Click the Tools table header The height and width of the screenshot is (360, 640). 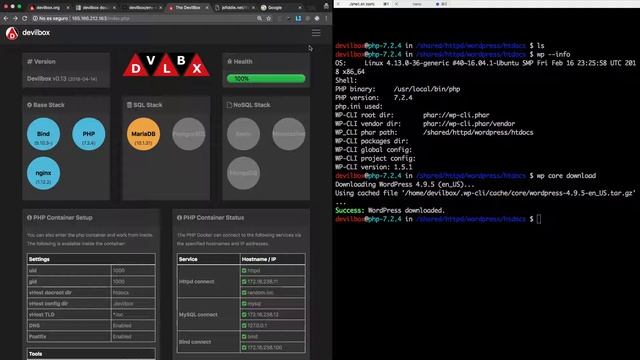coord(91,354)
